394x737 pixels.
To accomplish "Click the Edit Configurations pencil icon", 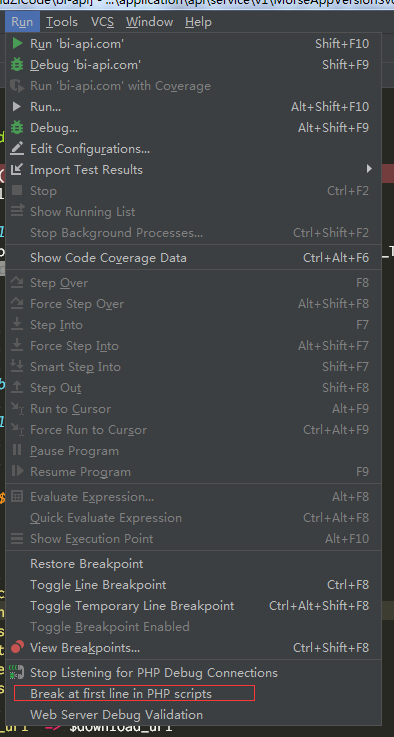I will (x=17, y=149).
